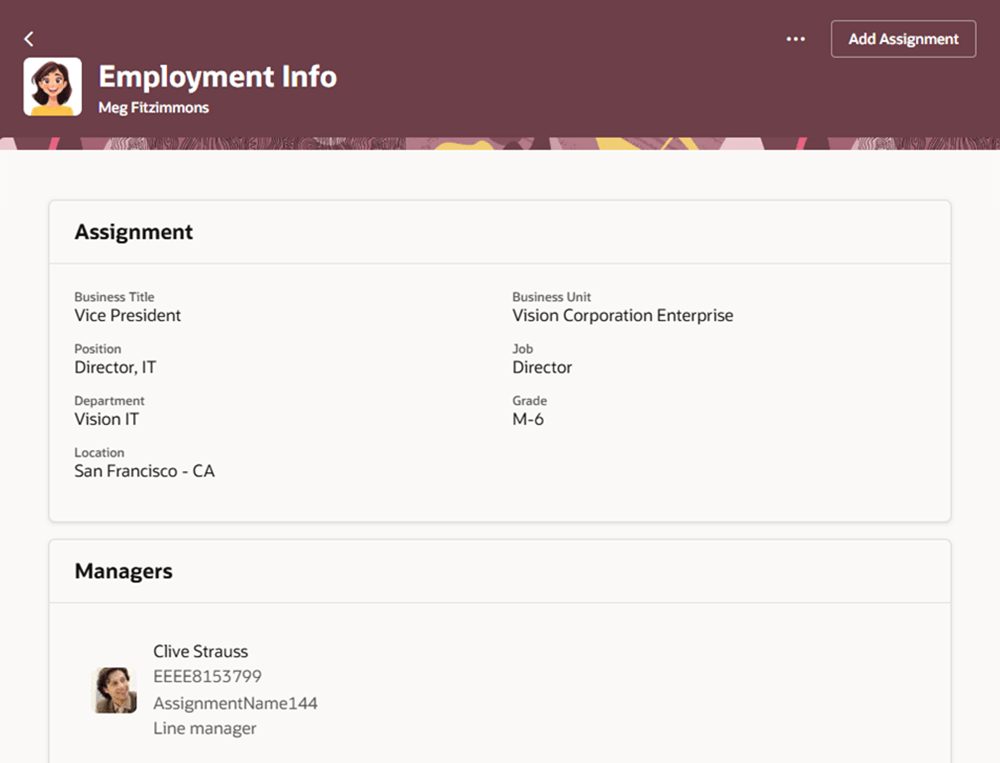Open the Assignment section header
Viewport: 1000px width, 763px height.
pos(133,231)
